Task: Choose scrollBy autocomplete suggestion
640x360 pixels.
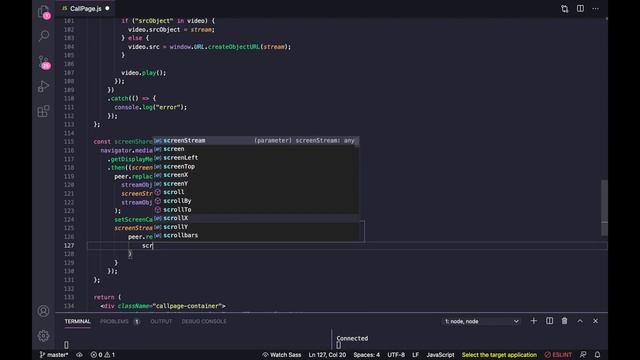Action: (256, 201)
